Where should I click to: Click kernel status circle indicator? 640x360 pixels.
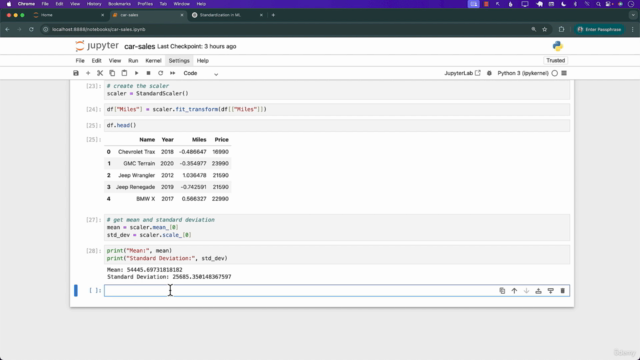pos(554,73)
